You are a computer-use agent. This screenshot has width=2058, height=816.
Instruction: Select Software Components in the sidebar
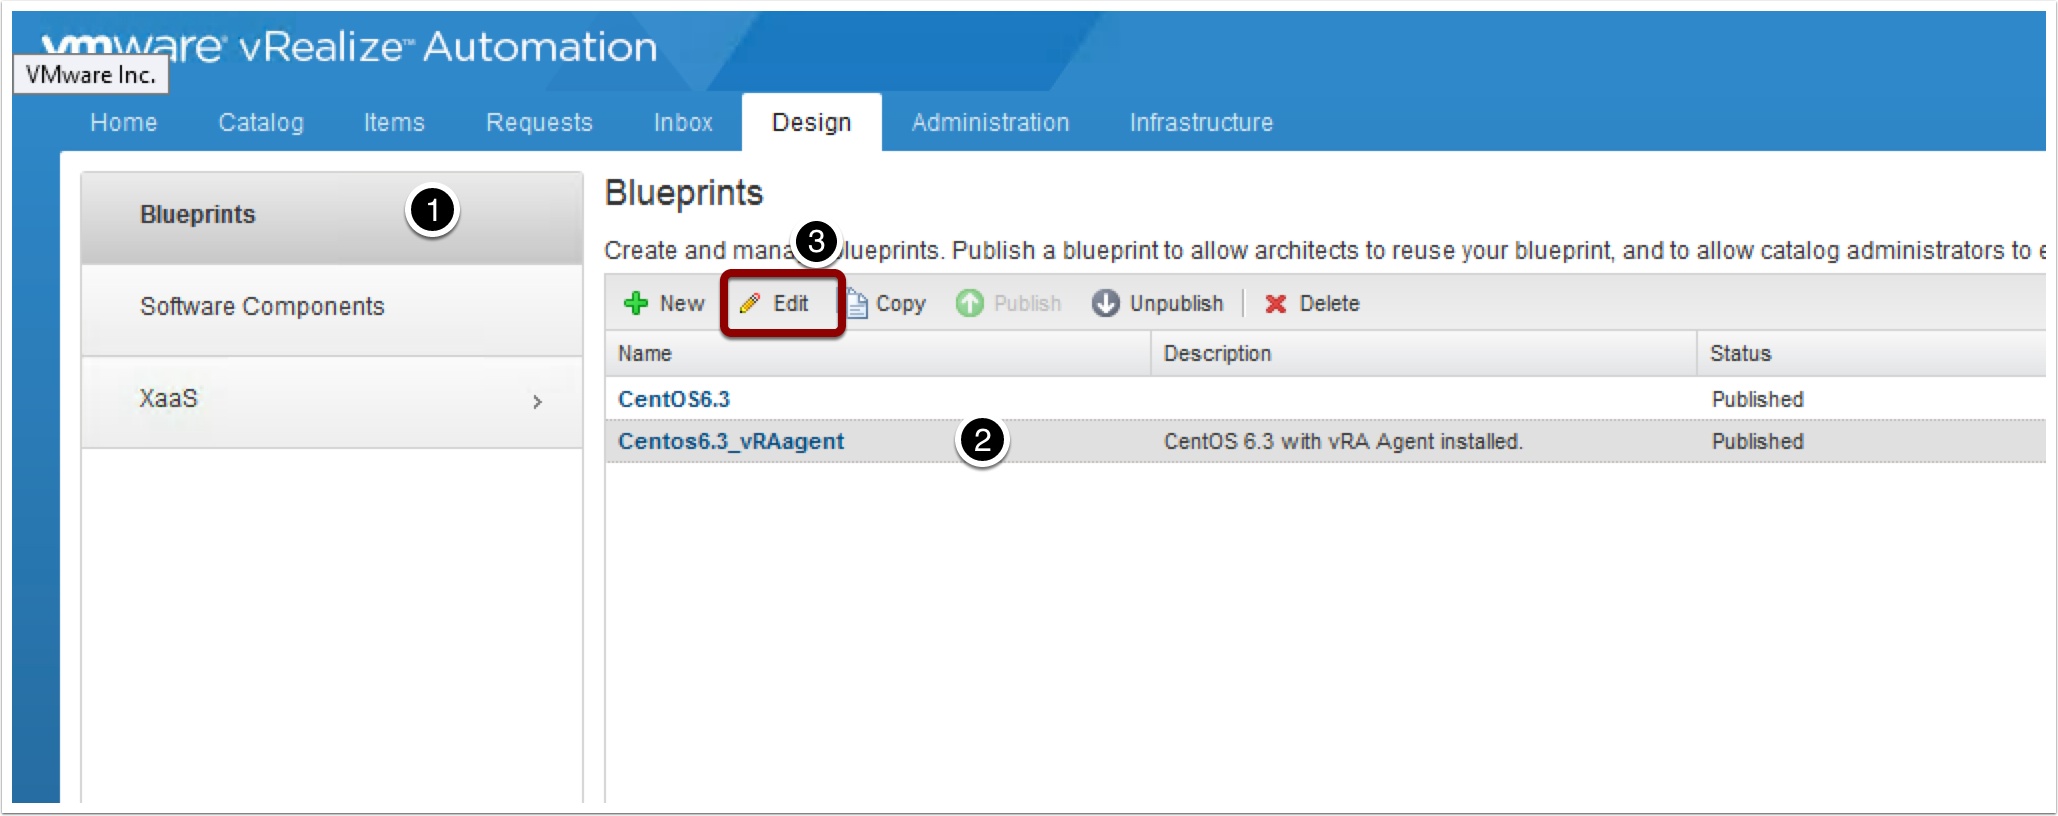pos(262,306)
